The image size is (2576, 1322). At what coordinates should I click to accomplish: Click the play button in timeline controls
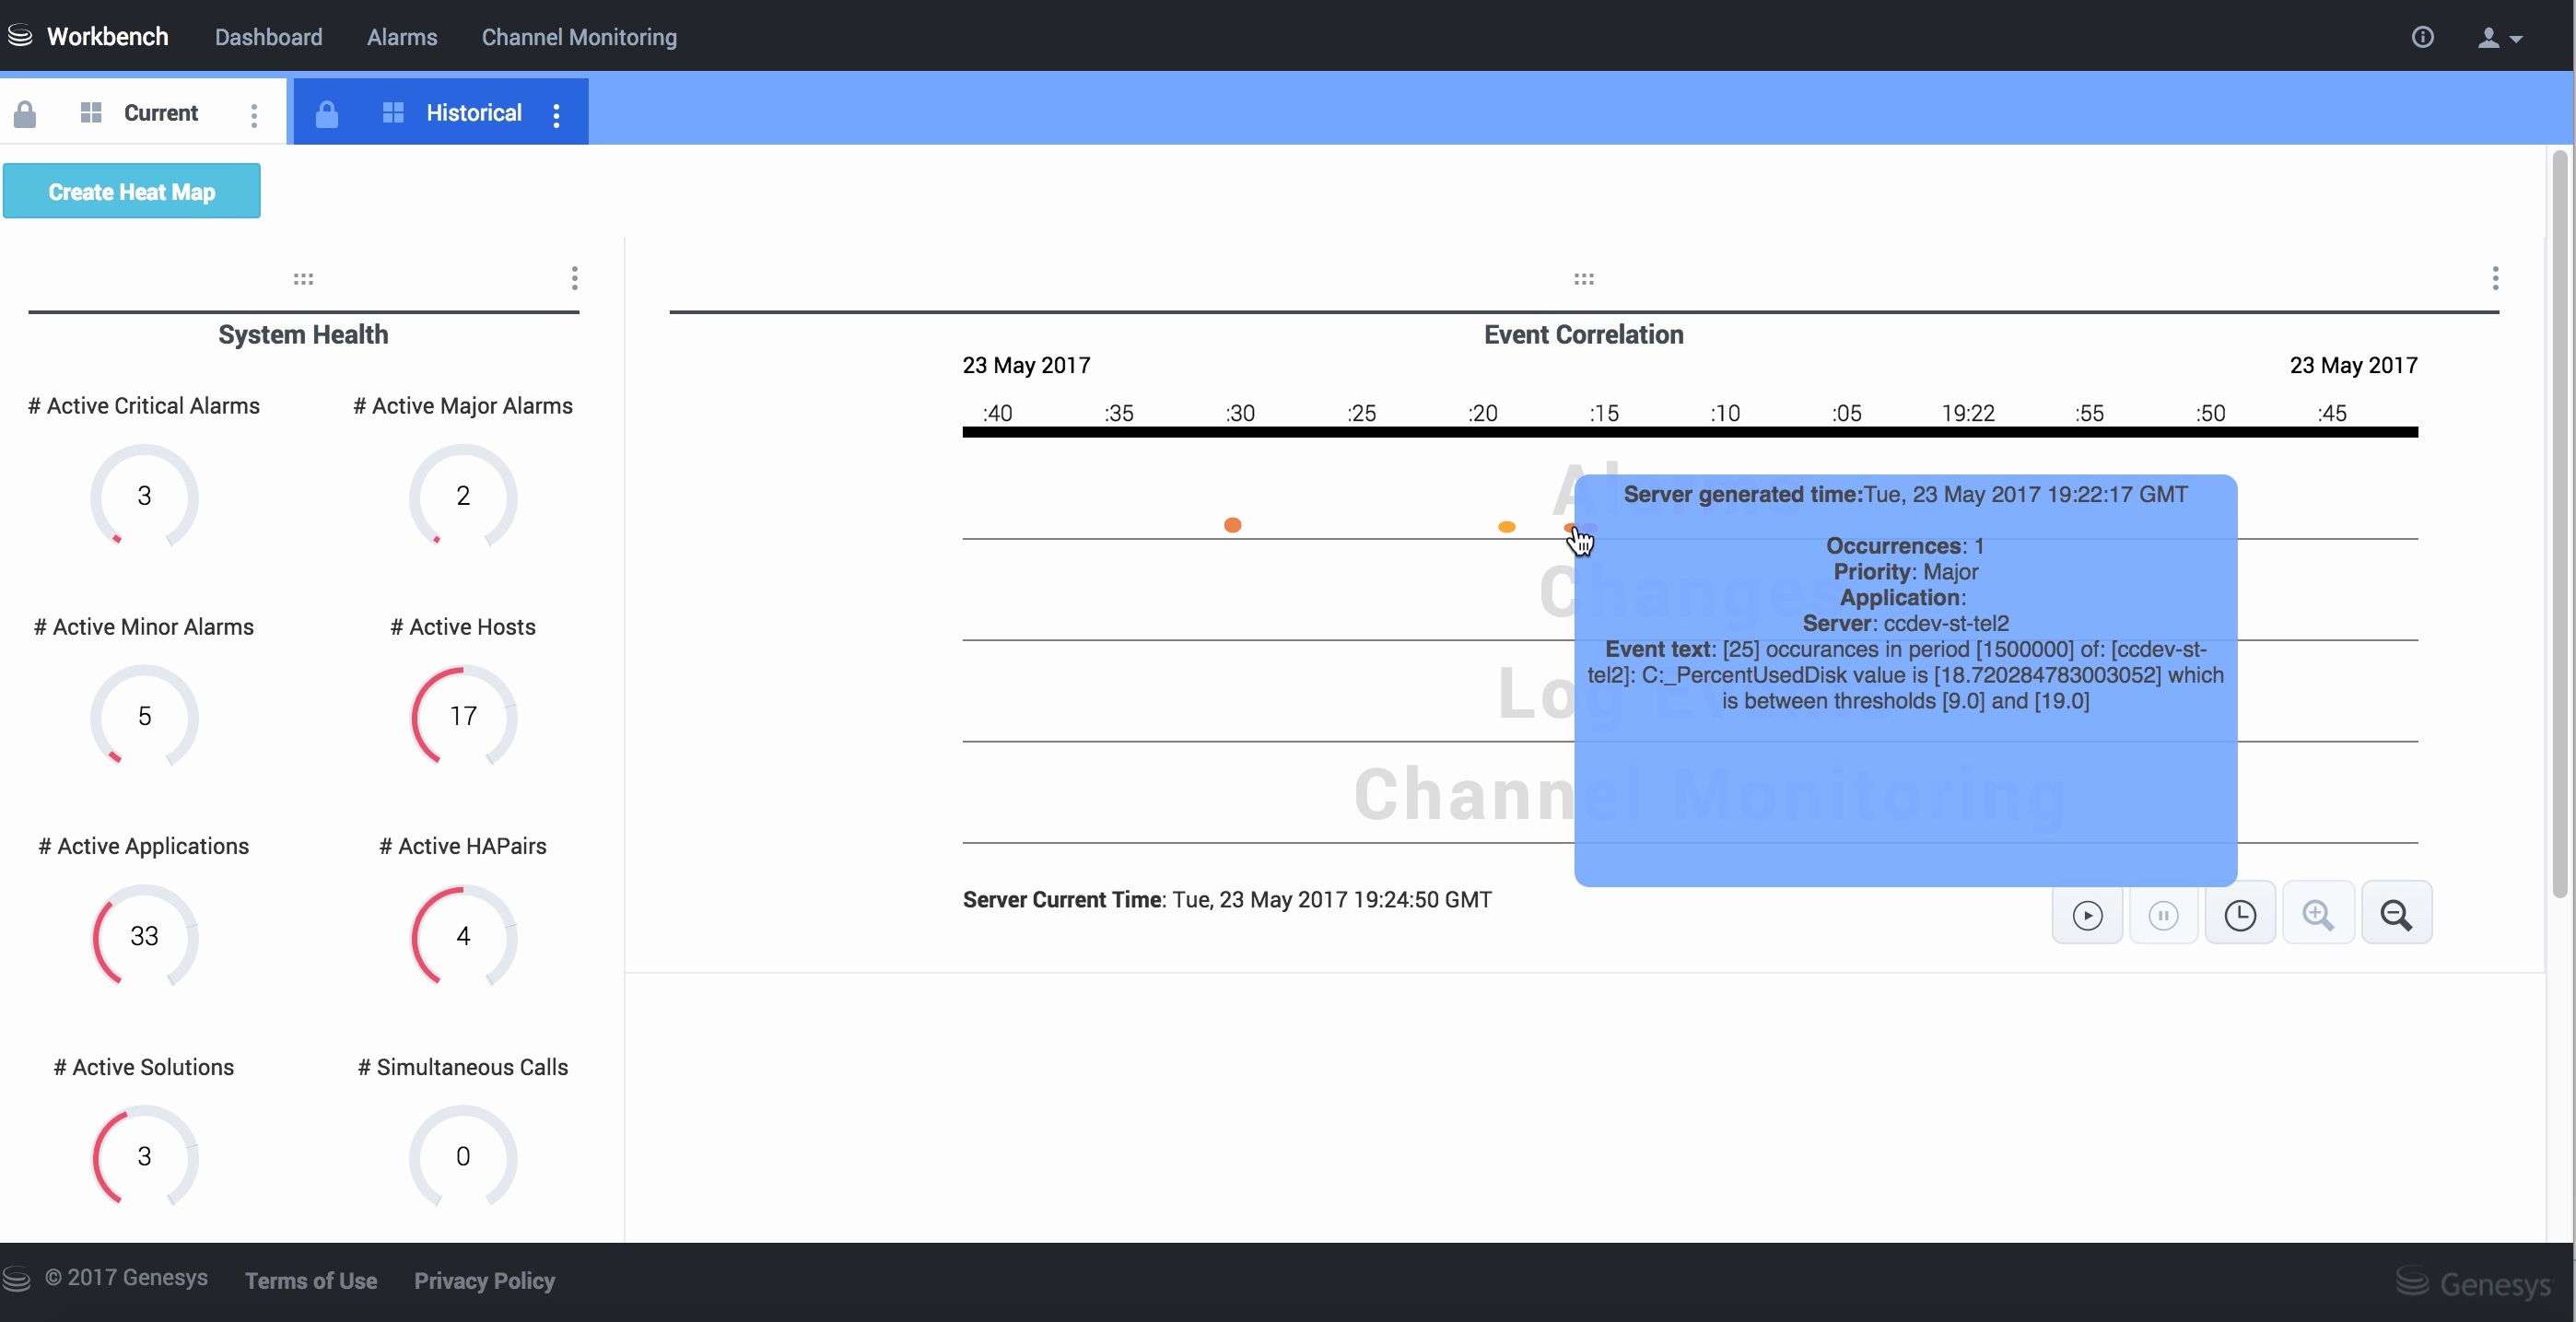pos(2087,915)
